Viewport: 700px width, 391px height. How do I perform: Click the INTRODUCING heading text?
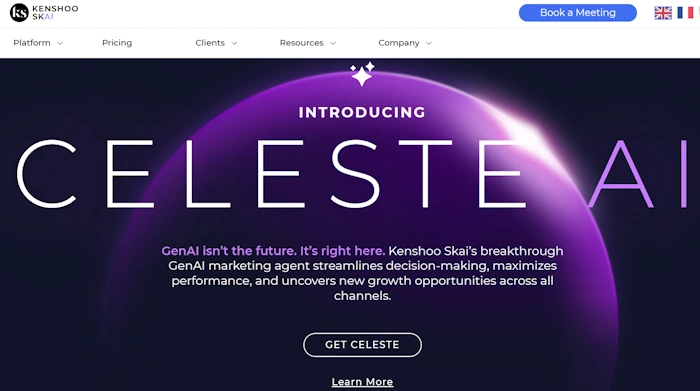tap(362, 112)
